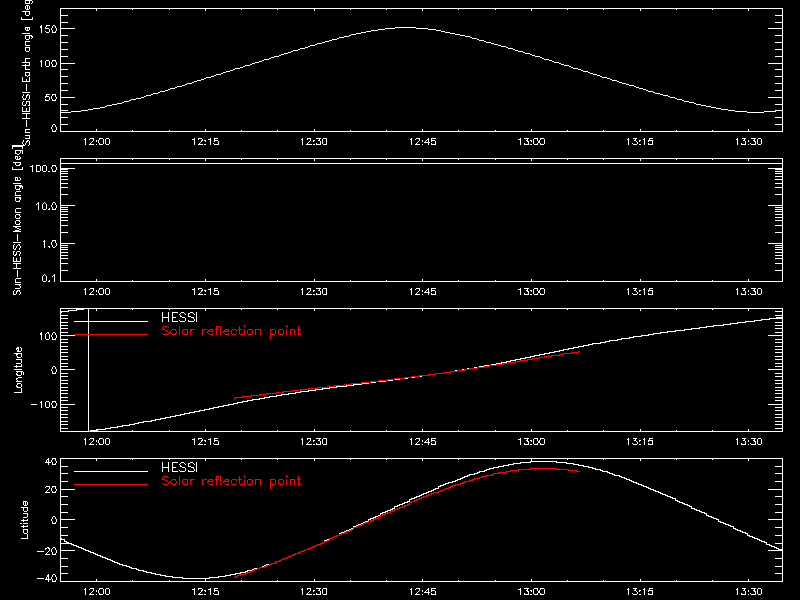Click 13:00 time label under Moon angle plot
The image size is (800, 600).
[x=531, y=292]
